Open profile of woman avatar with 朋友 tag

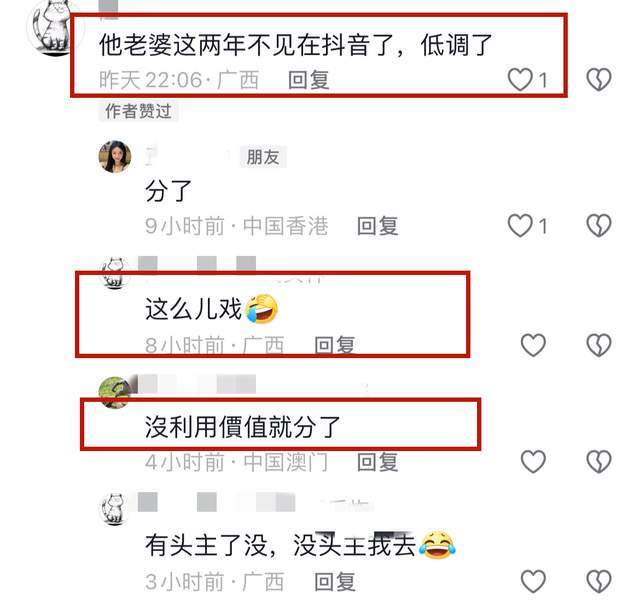point(115,157)
